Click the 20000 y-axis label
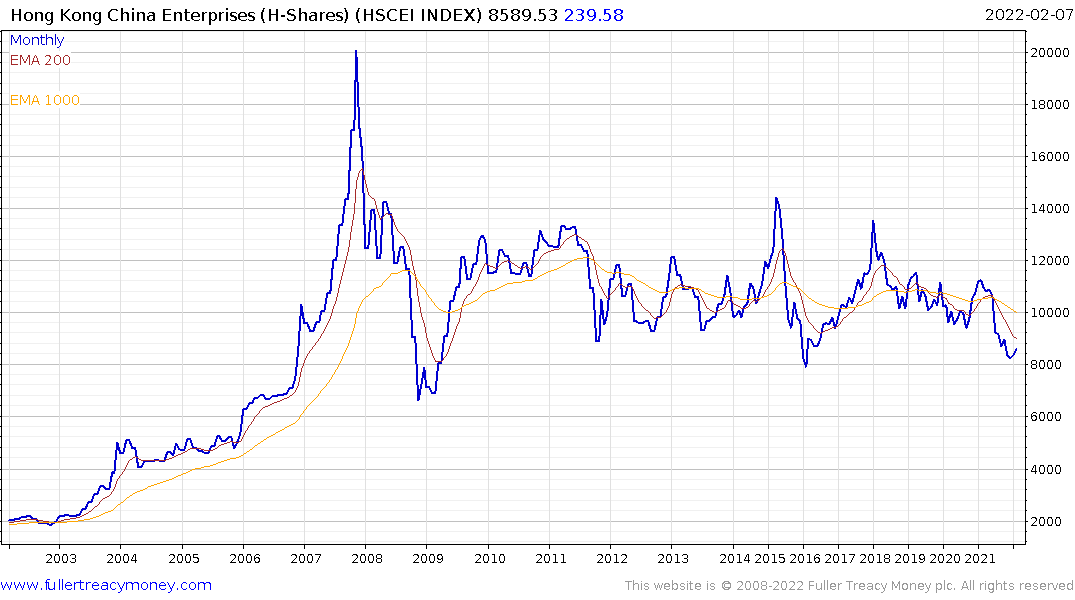 (x=1050, y=53)
